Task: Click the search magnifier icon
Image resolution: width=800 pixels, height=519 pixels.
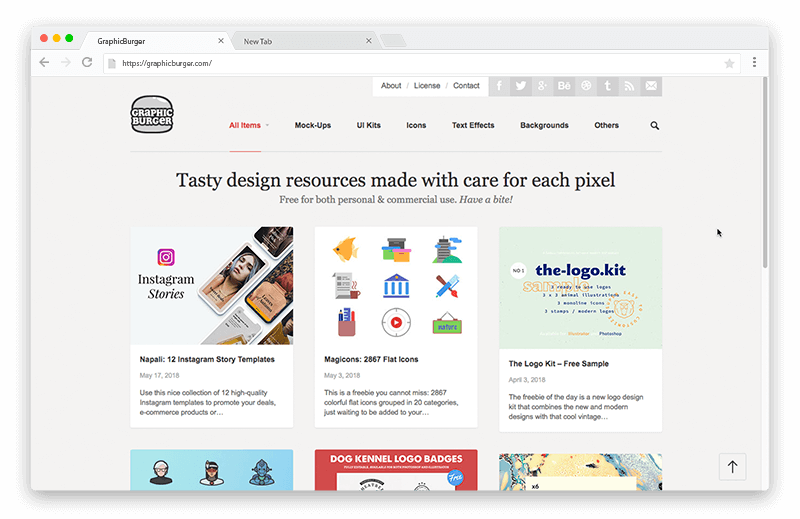Action: pyautogui.click(x=655, y=126)
